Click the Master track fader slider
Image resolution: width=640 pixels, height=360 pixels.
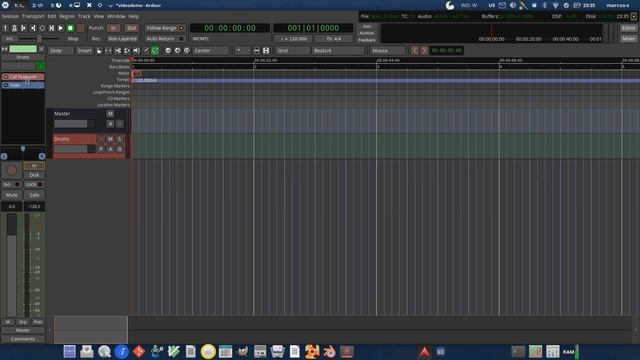[74, 124]
